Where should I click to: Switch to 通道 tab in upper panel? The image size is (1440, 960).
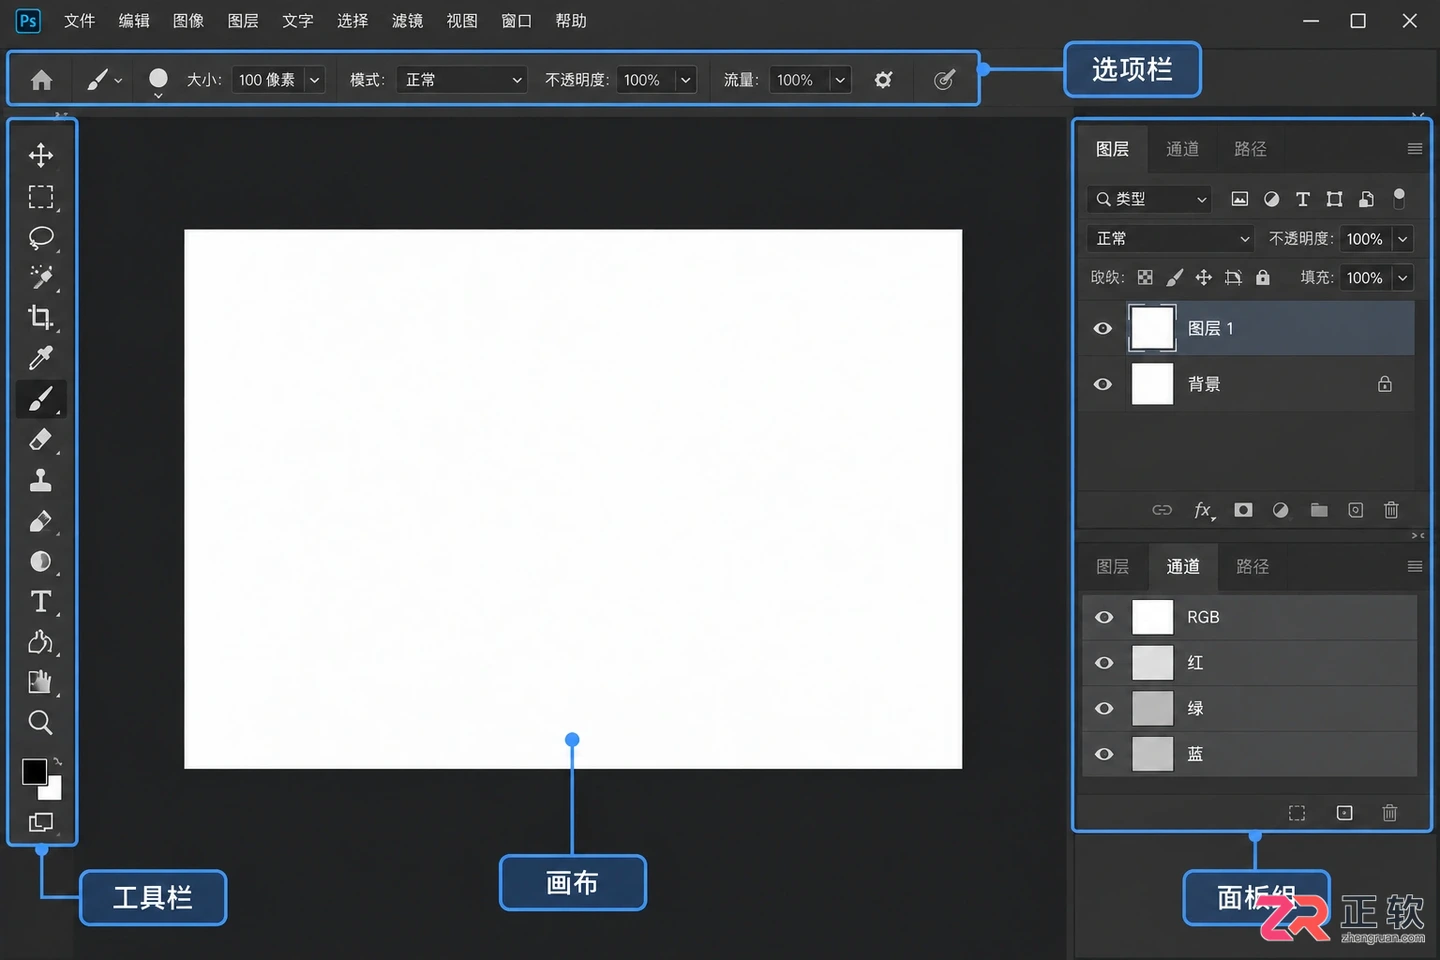point(1182,149)
